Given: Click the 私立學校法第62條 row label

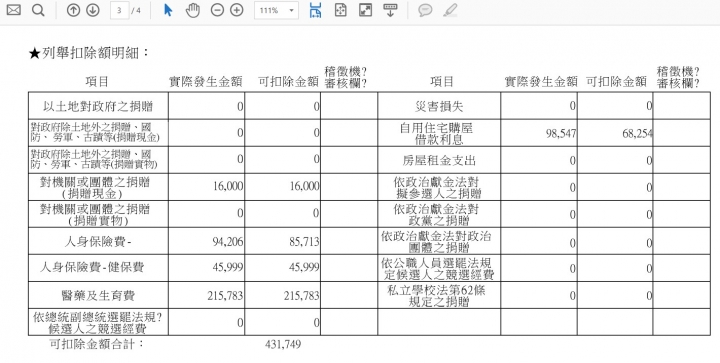Looking at the screenshot, I should (x=436, y=296).
